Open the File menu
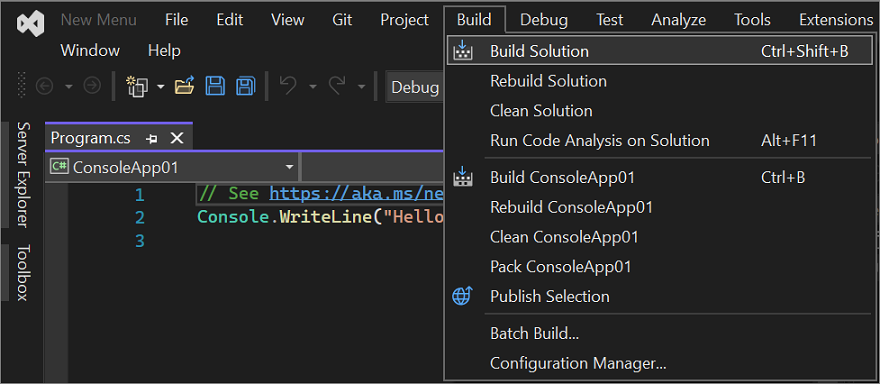The image size is (880, 384). tap(177, 20)
